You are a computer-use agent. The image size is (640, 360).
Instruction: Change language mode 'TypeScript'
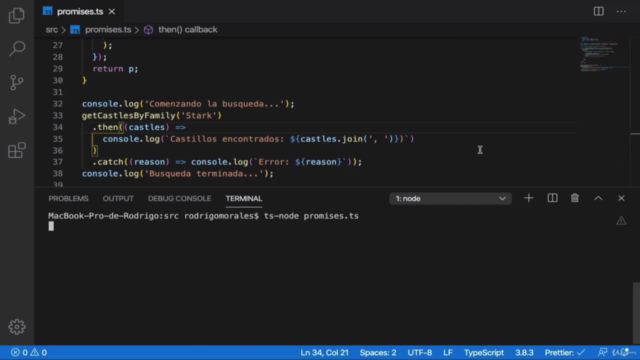(x=484, y=352)
